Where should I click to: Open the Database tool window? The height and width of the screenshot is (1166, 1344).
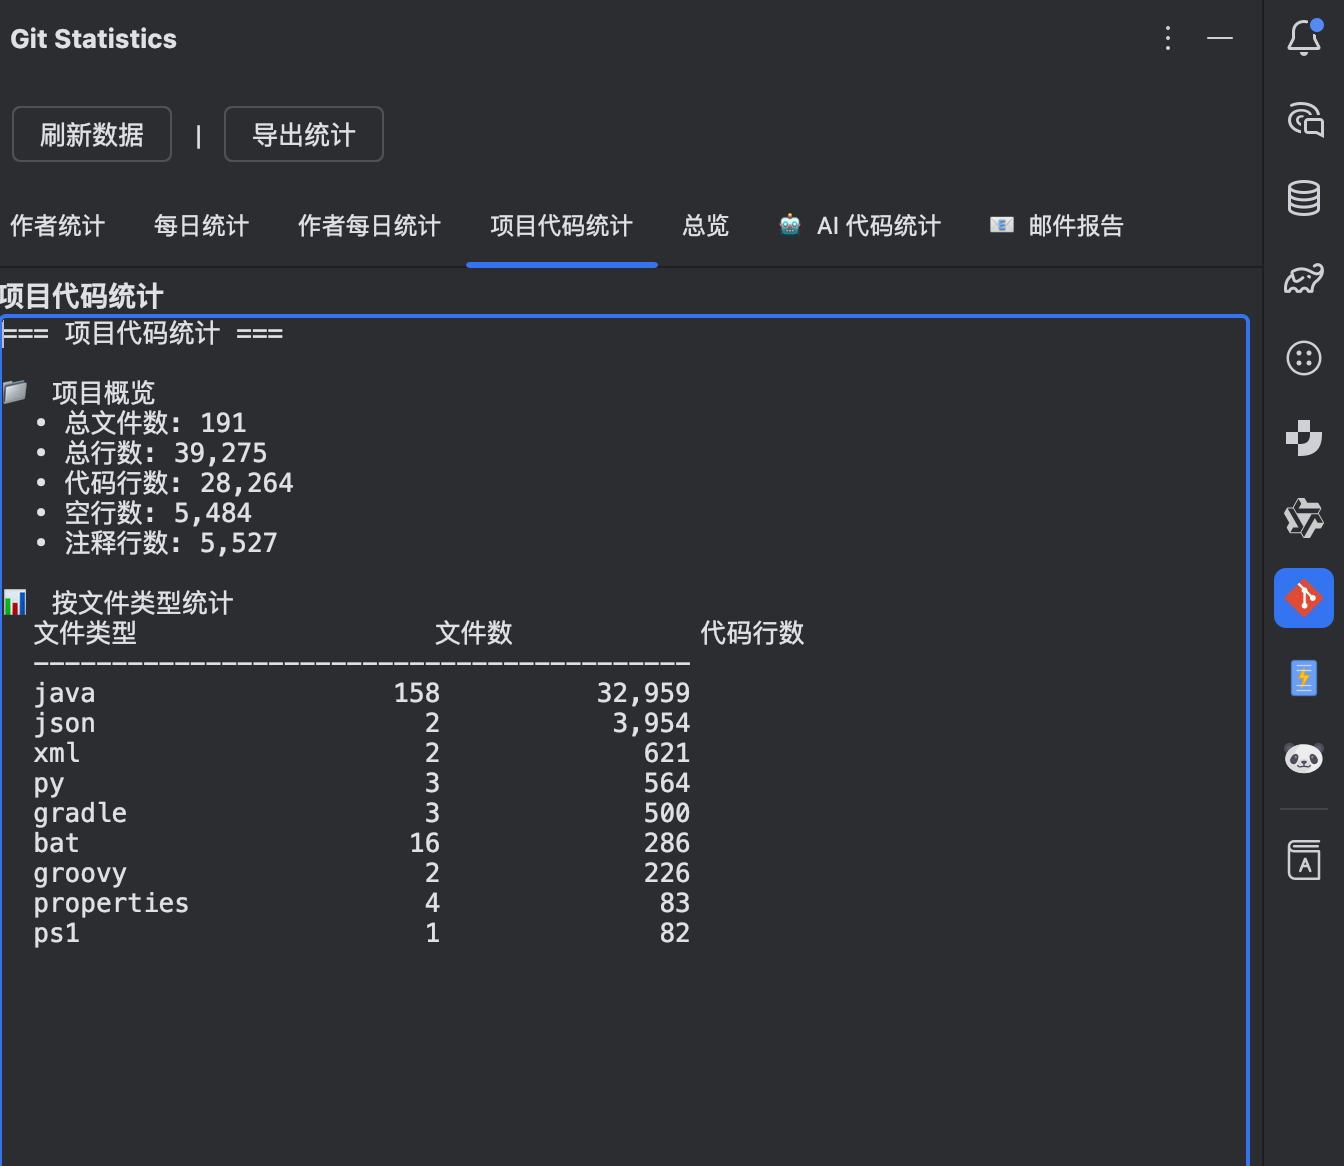click(1303, 198)
